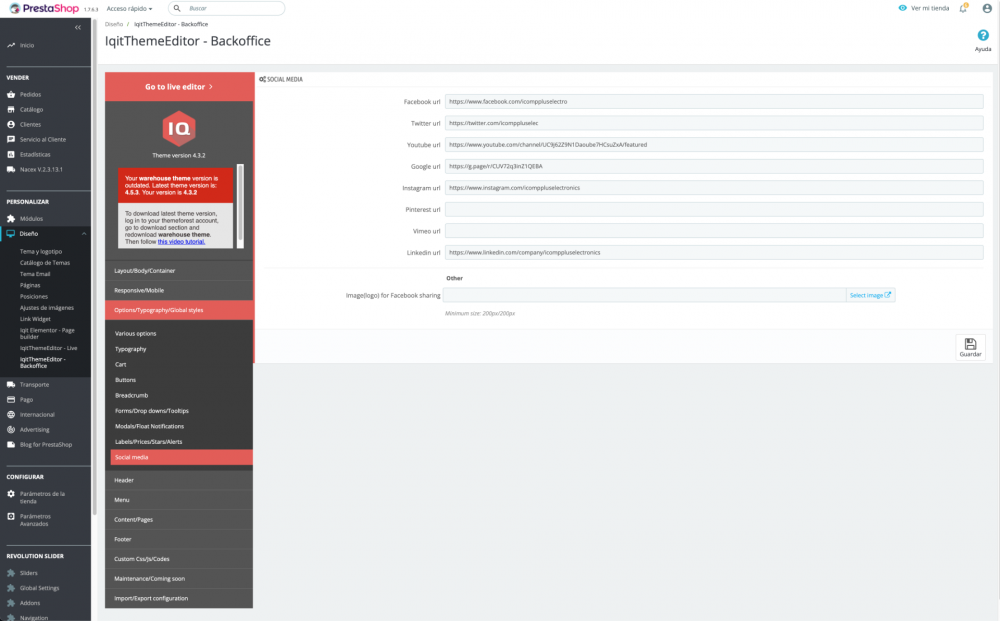Expand the Layout/Body/Container section

[179, 271]
